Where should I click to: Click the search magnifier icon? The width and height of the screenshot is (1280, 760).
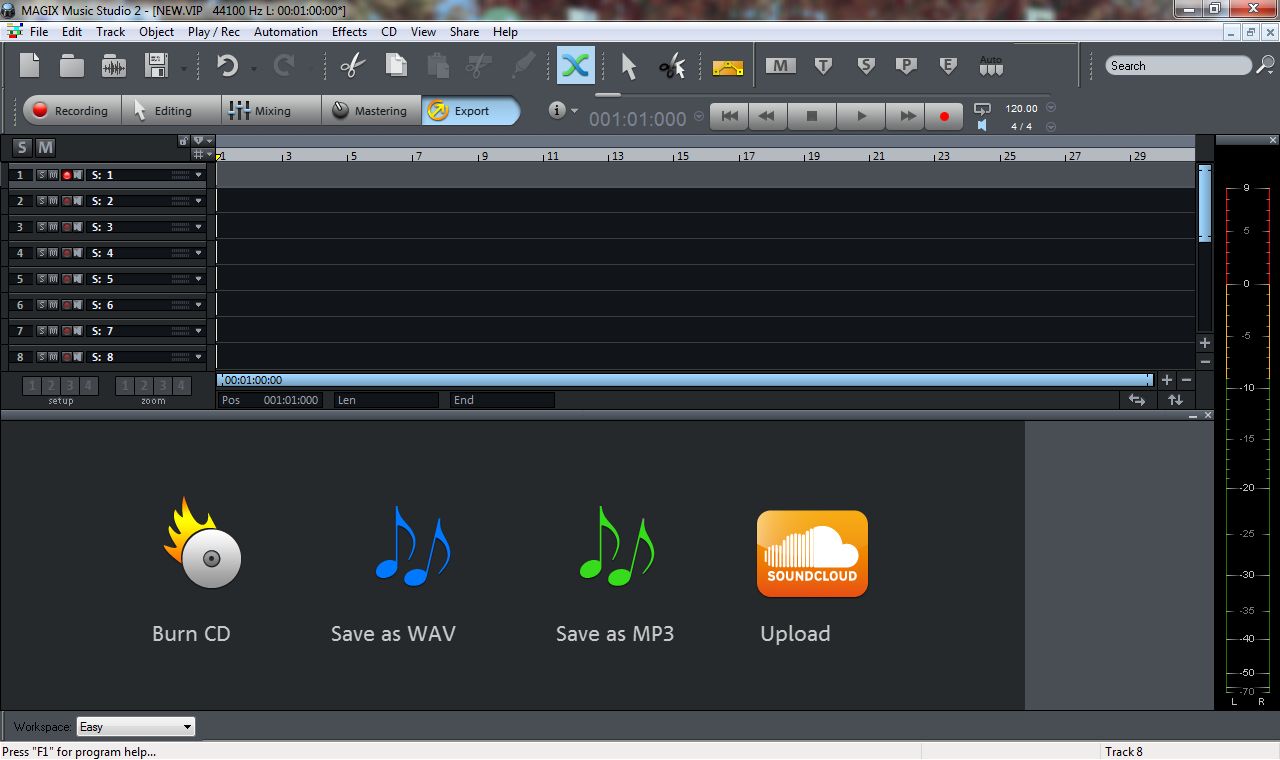coord(1265,66)
